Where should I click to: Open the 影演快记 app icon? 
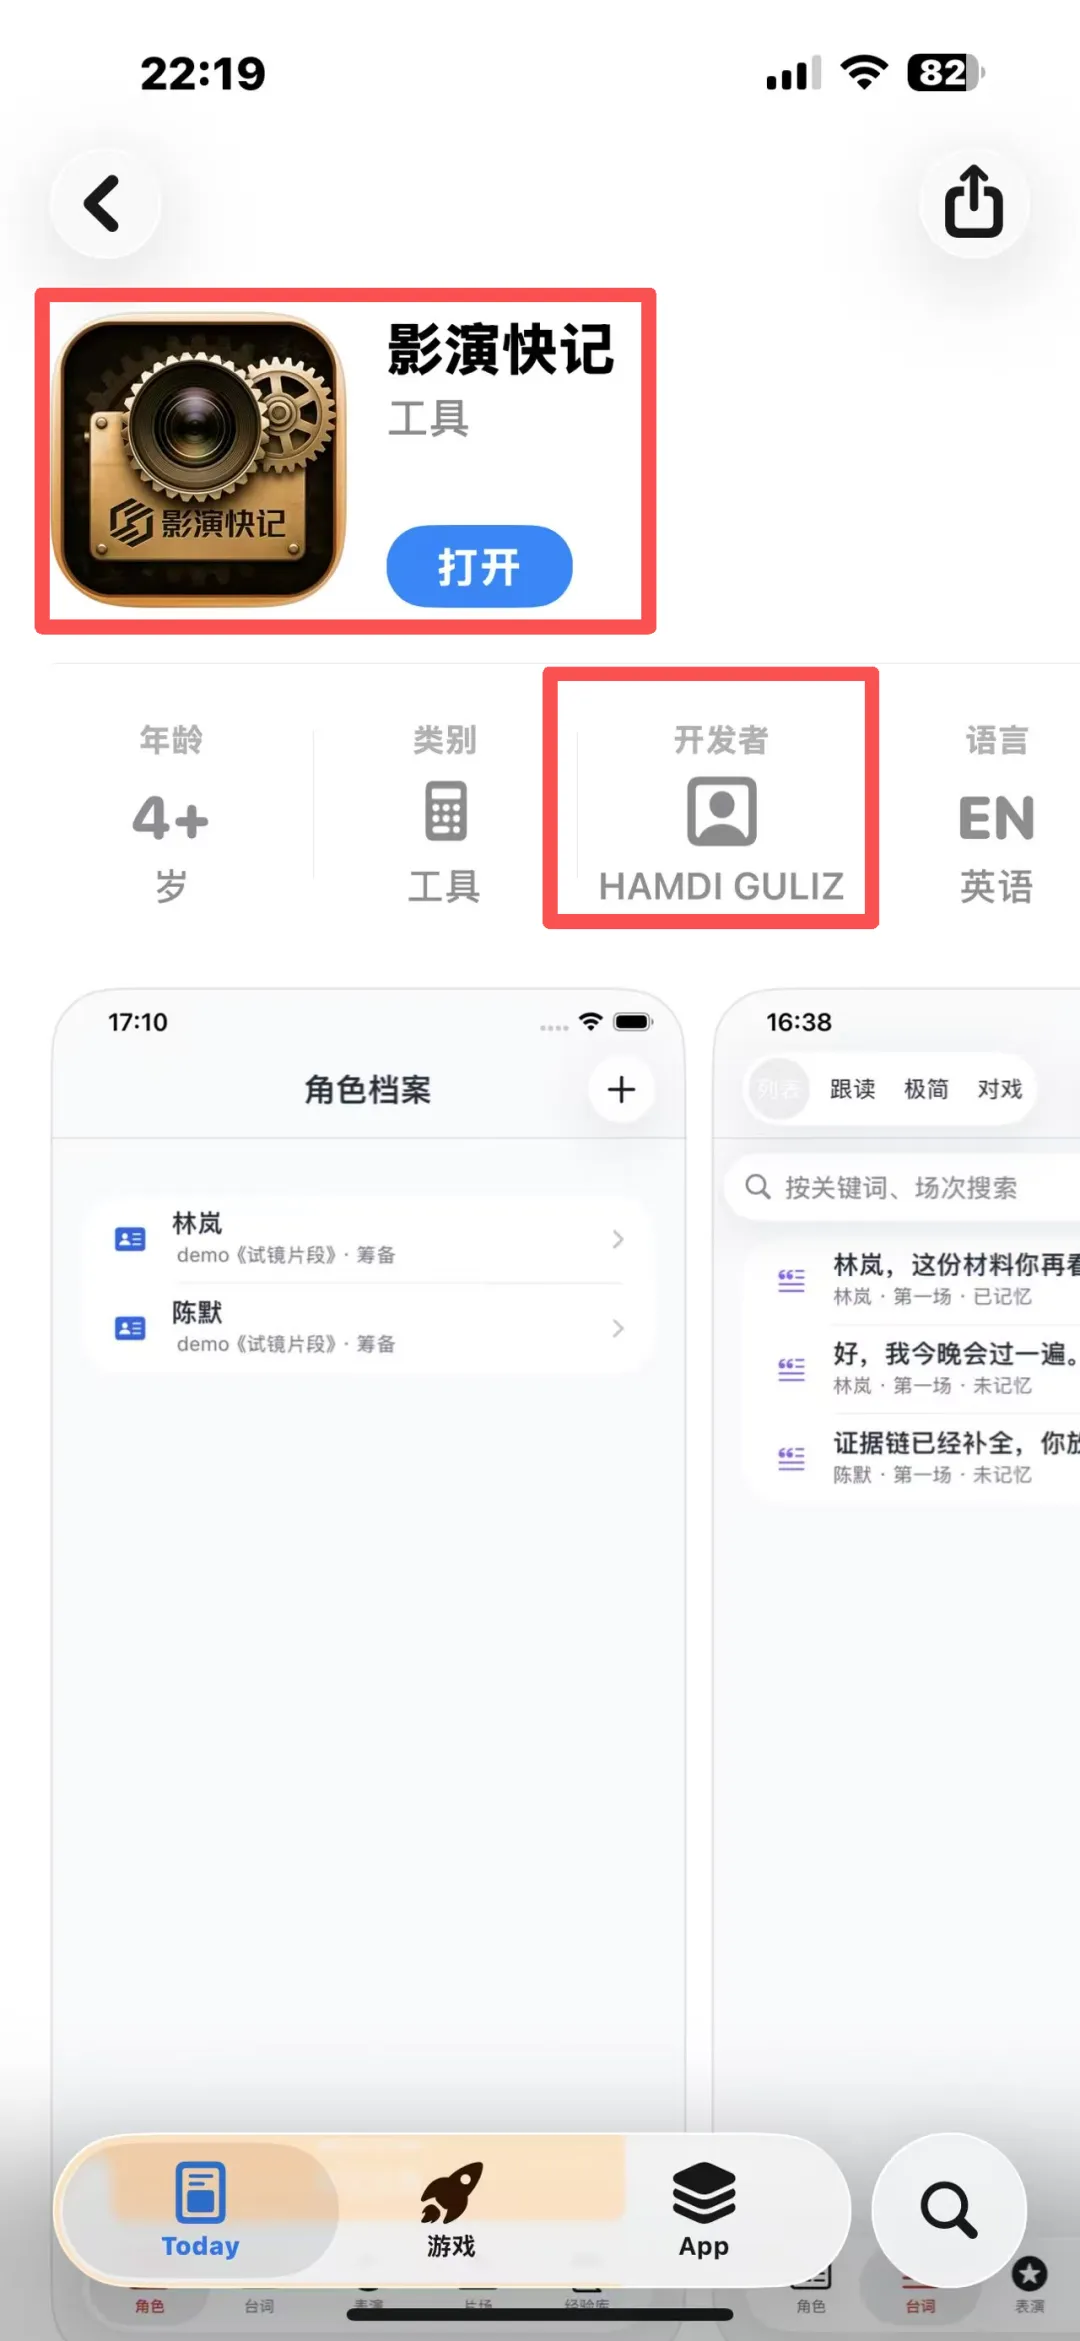pyautogui.click(x=199, y=460)
